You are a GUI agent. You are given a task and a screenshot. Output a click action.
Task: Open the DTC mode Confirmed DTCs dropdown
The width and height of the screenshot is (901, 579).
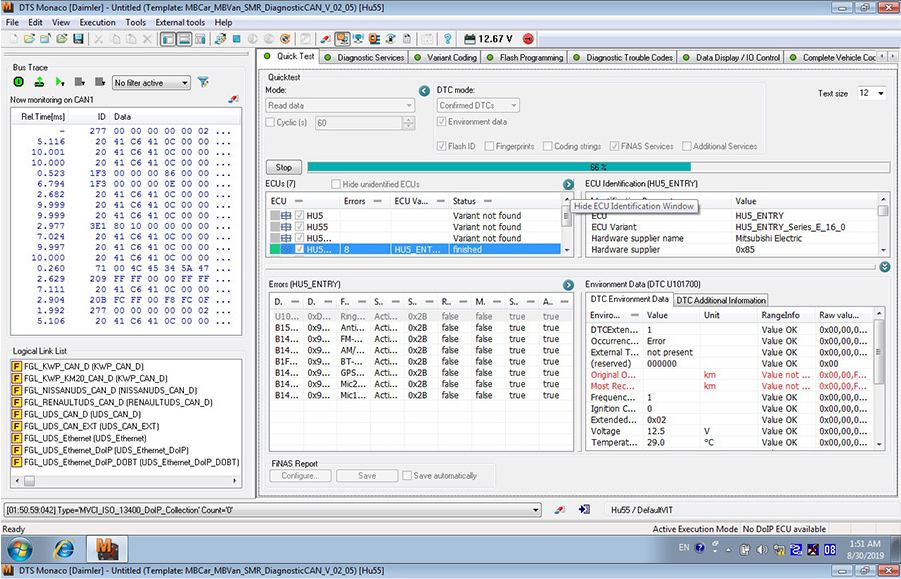pos(479,106)
